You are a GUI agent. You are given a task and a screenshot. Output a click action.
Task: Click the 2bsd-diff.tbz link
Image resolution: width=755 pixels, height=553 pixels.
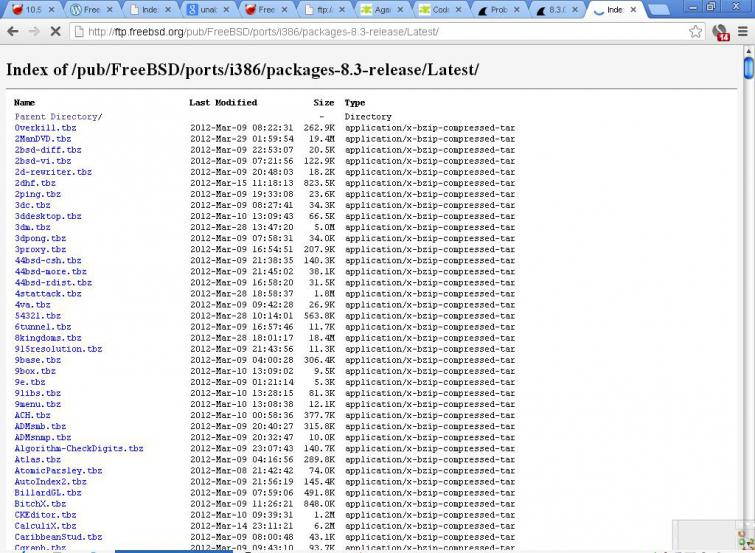(48, 150)
